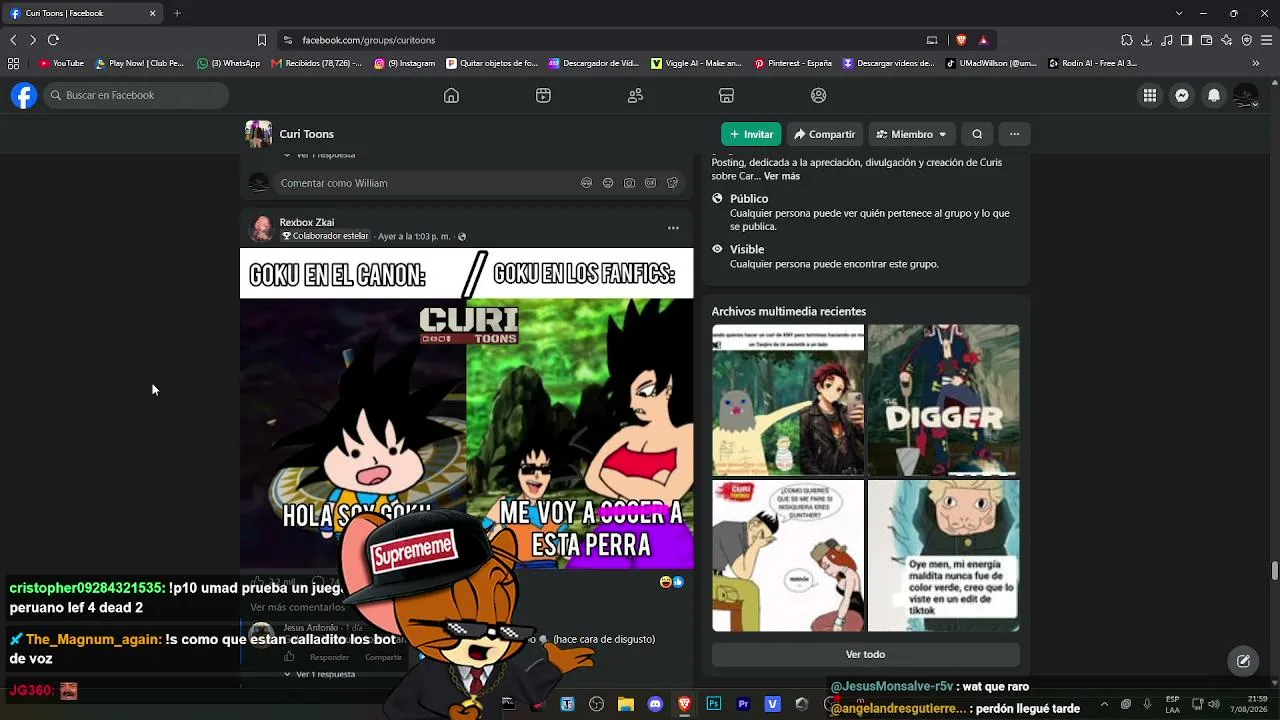
Task: Open Brave Shields icon in address bar
Action: coord(961,40)
